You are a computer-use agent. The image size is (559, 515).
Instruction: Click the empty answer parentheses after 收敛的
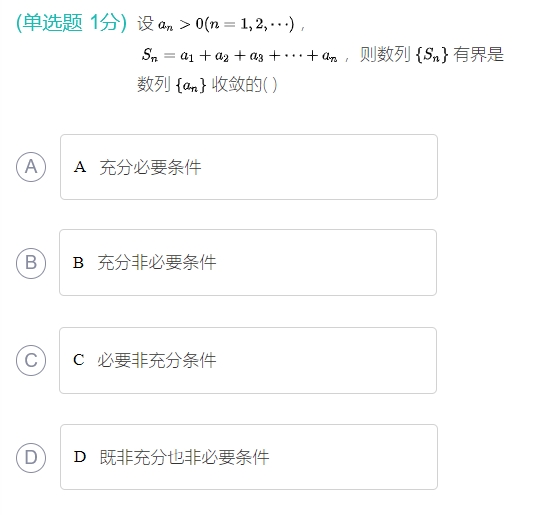click(270, 85)
